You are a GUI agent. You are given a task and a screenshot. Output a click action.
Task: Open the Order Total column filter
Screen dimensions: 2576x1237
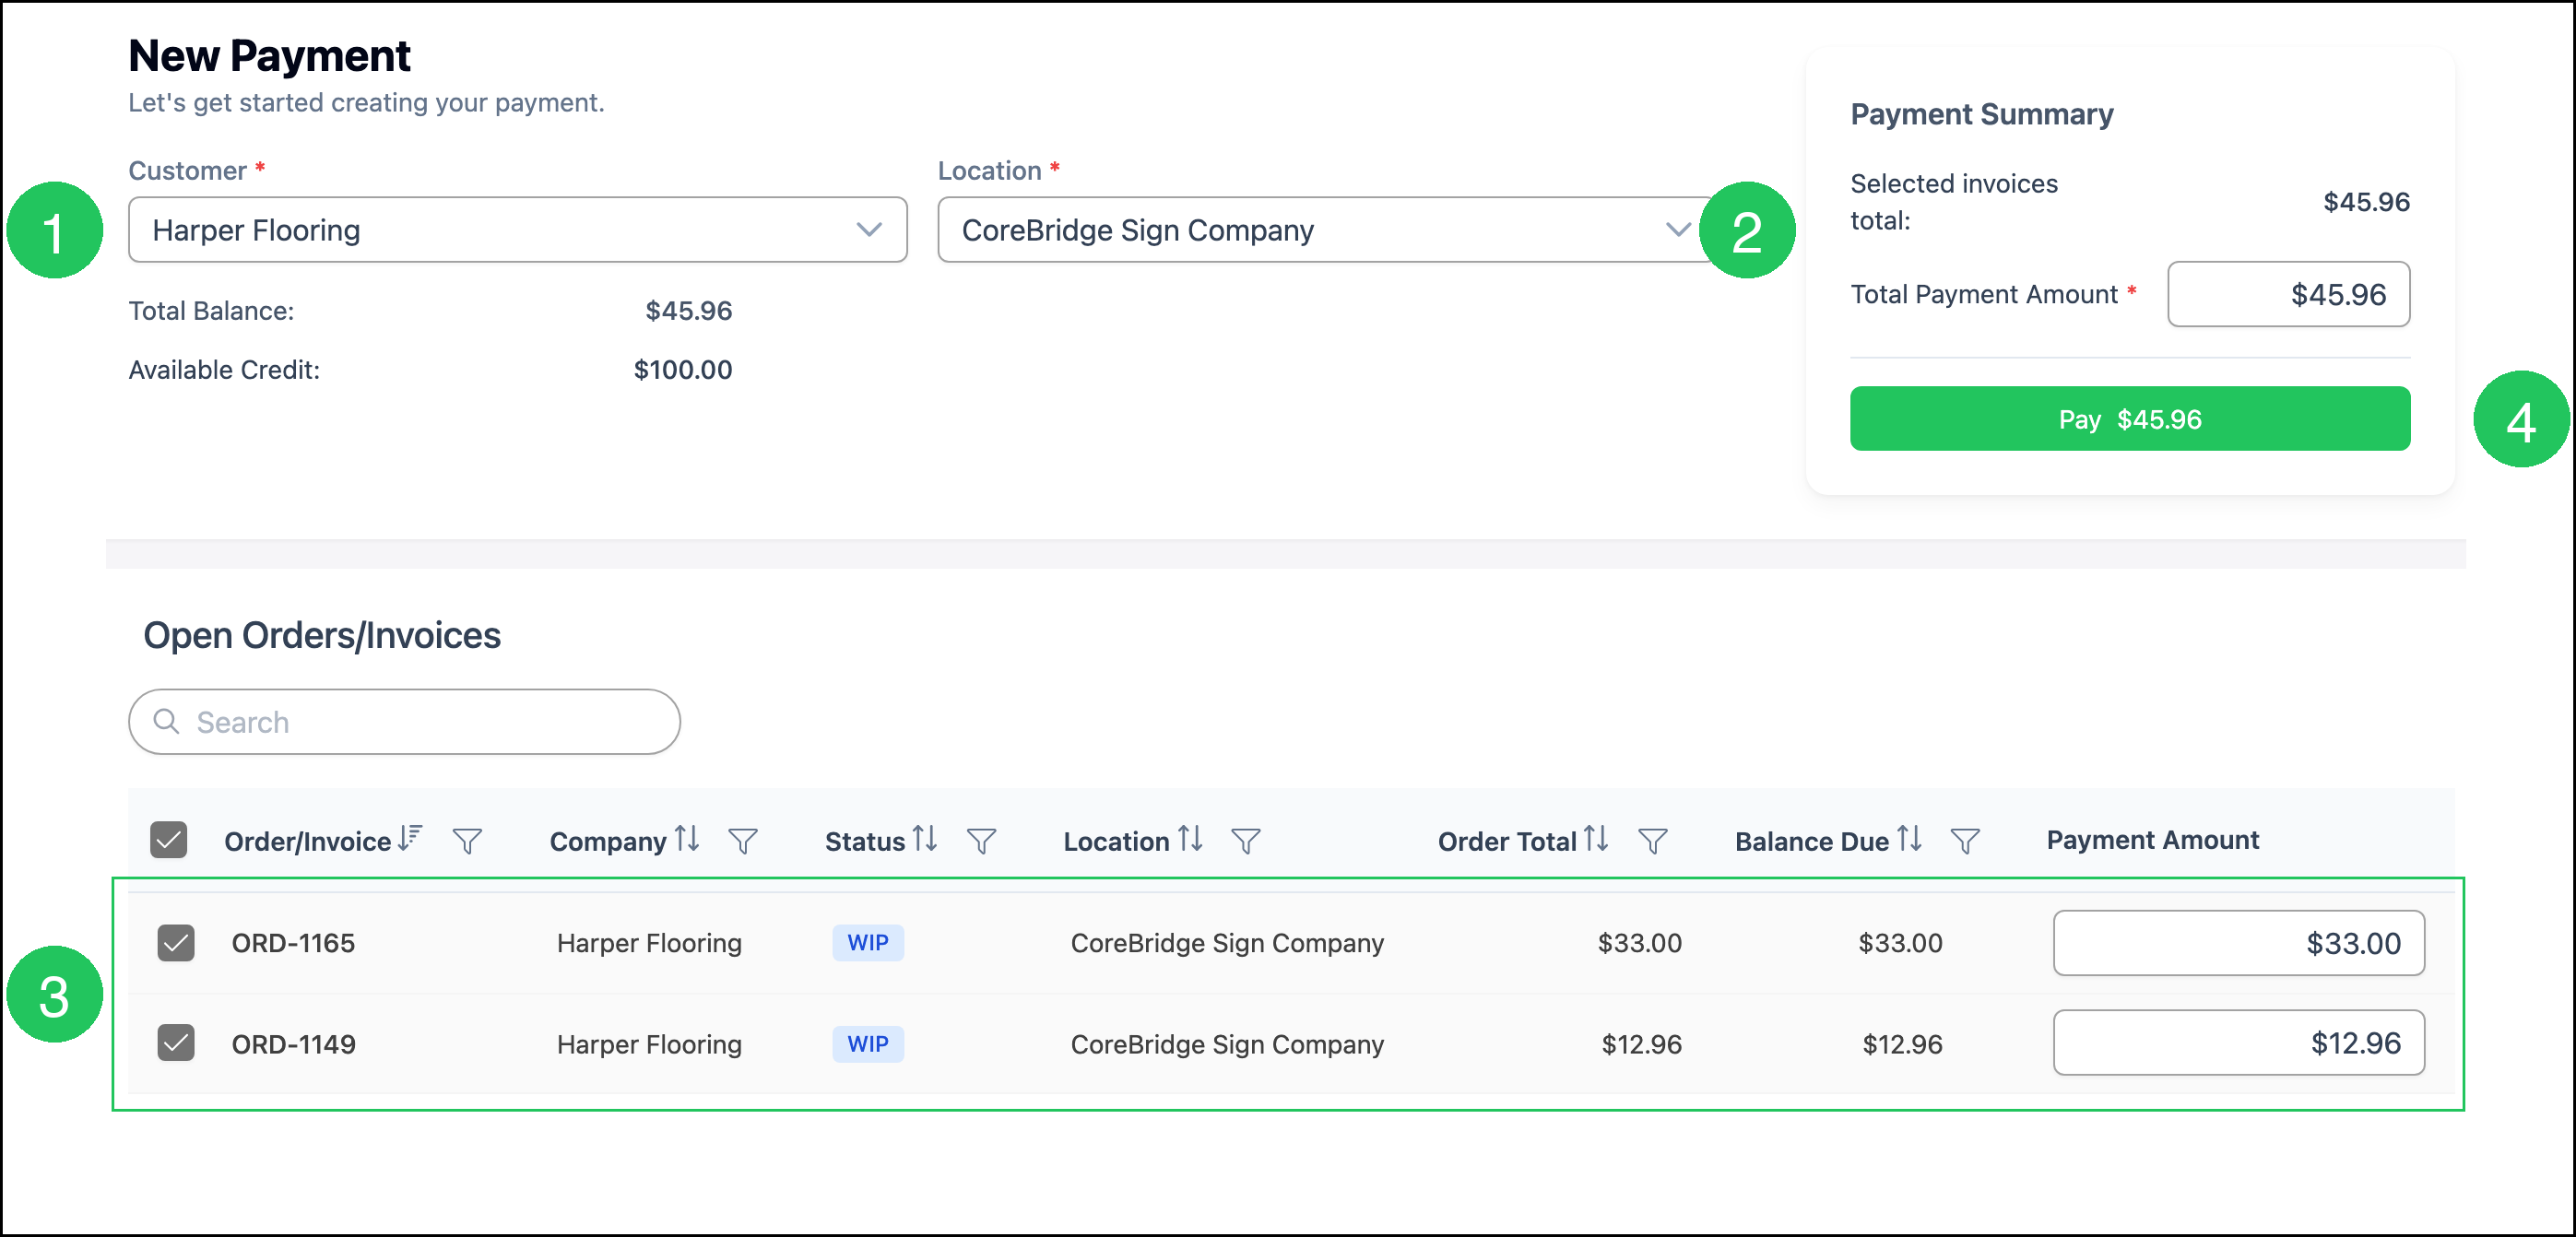pos(1653,841)
